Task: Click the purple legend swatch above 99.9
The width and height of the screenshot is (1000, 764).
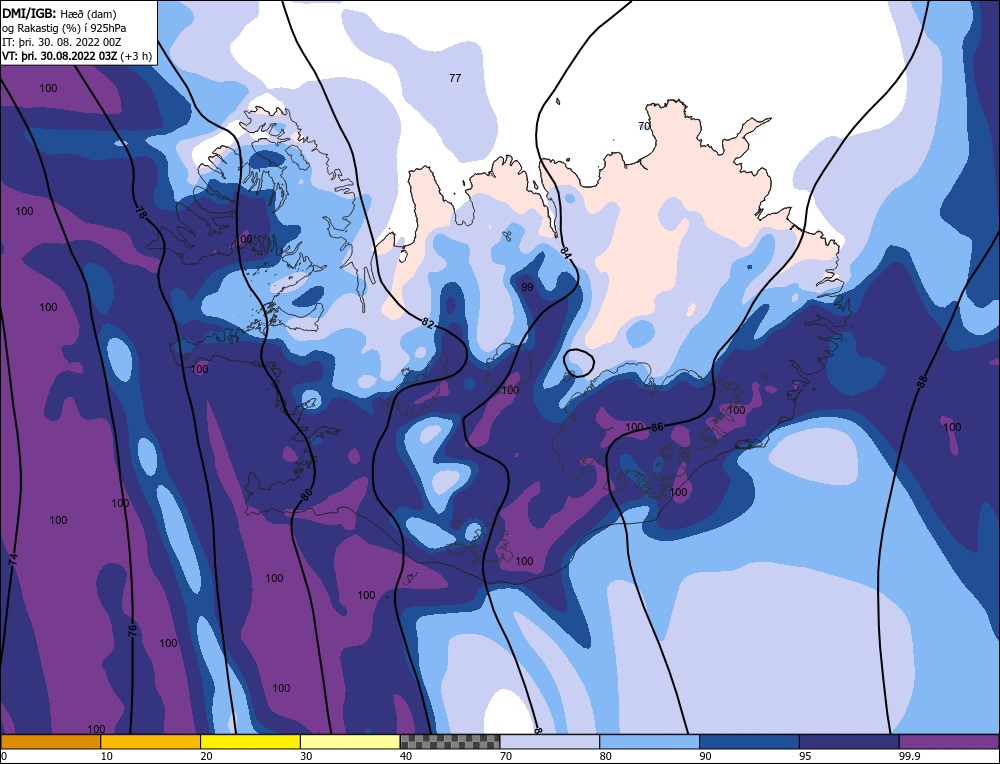Action: click(949, 741)
